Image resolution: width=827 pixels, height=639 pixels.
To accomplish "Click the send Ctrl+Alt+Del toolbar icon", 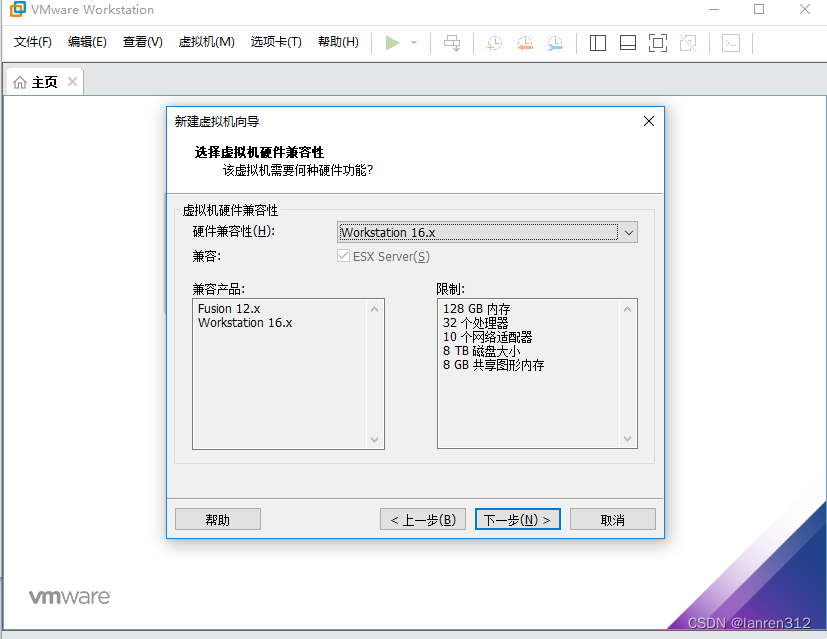I will (452, 43).
